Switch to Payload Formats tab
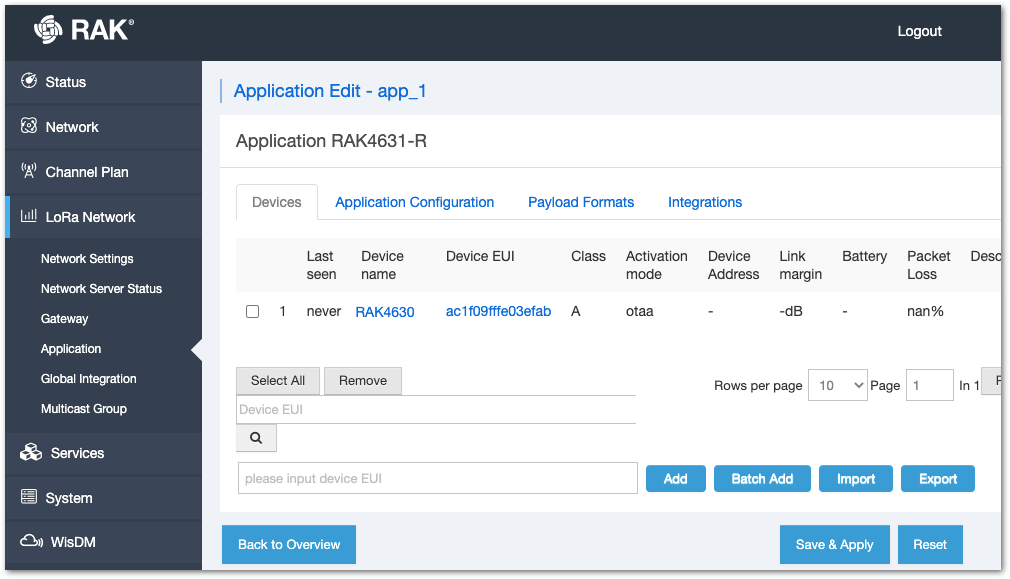The image size is (1010, 579). (x=581, y=202)
